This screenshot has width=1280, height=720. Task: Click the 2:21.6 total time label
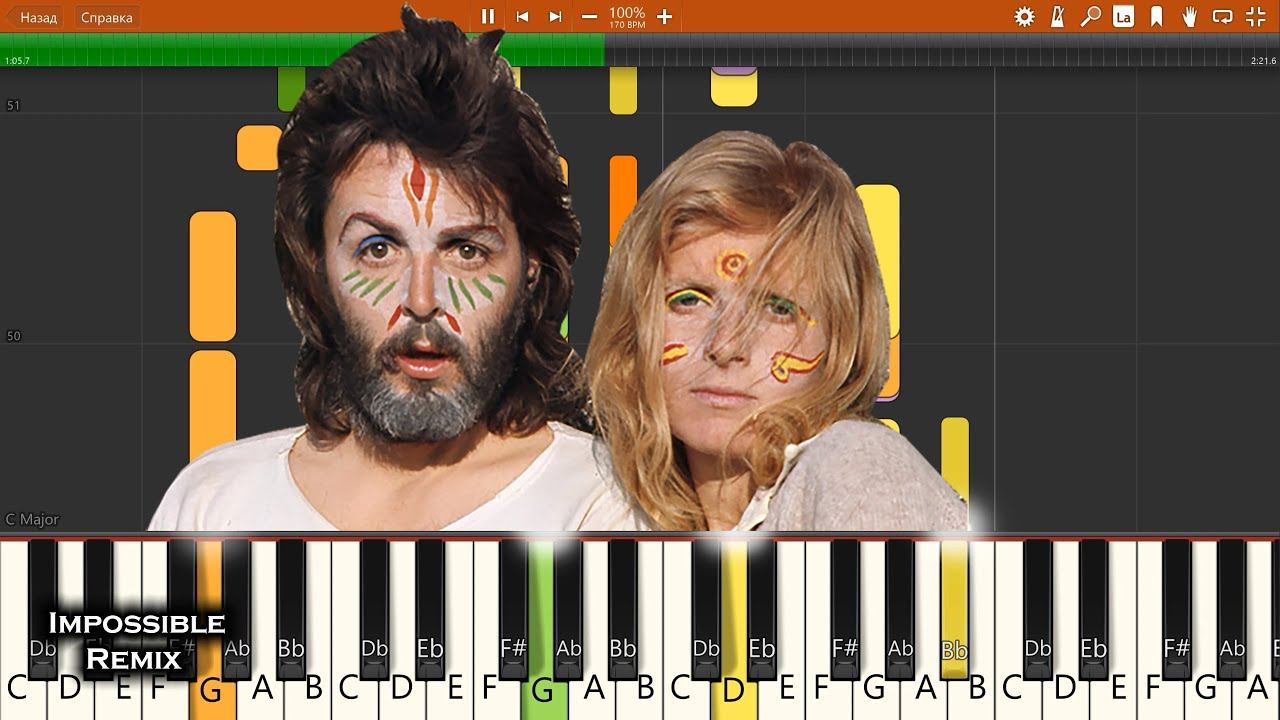pos(1263,61)
